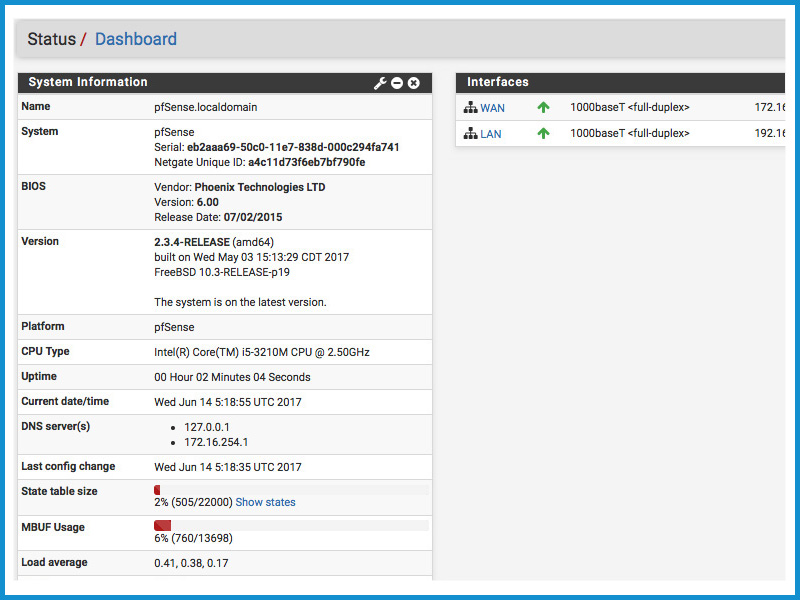Image resolution: width=800 pixels, height=600 pixels.
Task: Click the 2% (505/22000) state count
Action: point(193,502)
